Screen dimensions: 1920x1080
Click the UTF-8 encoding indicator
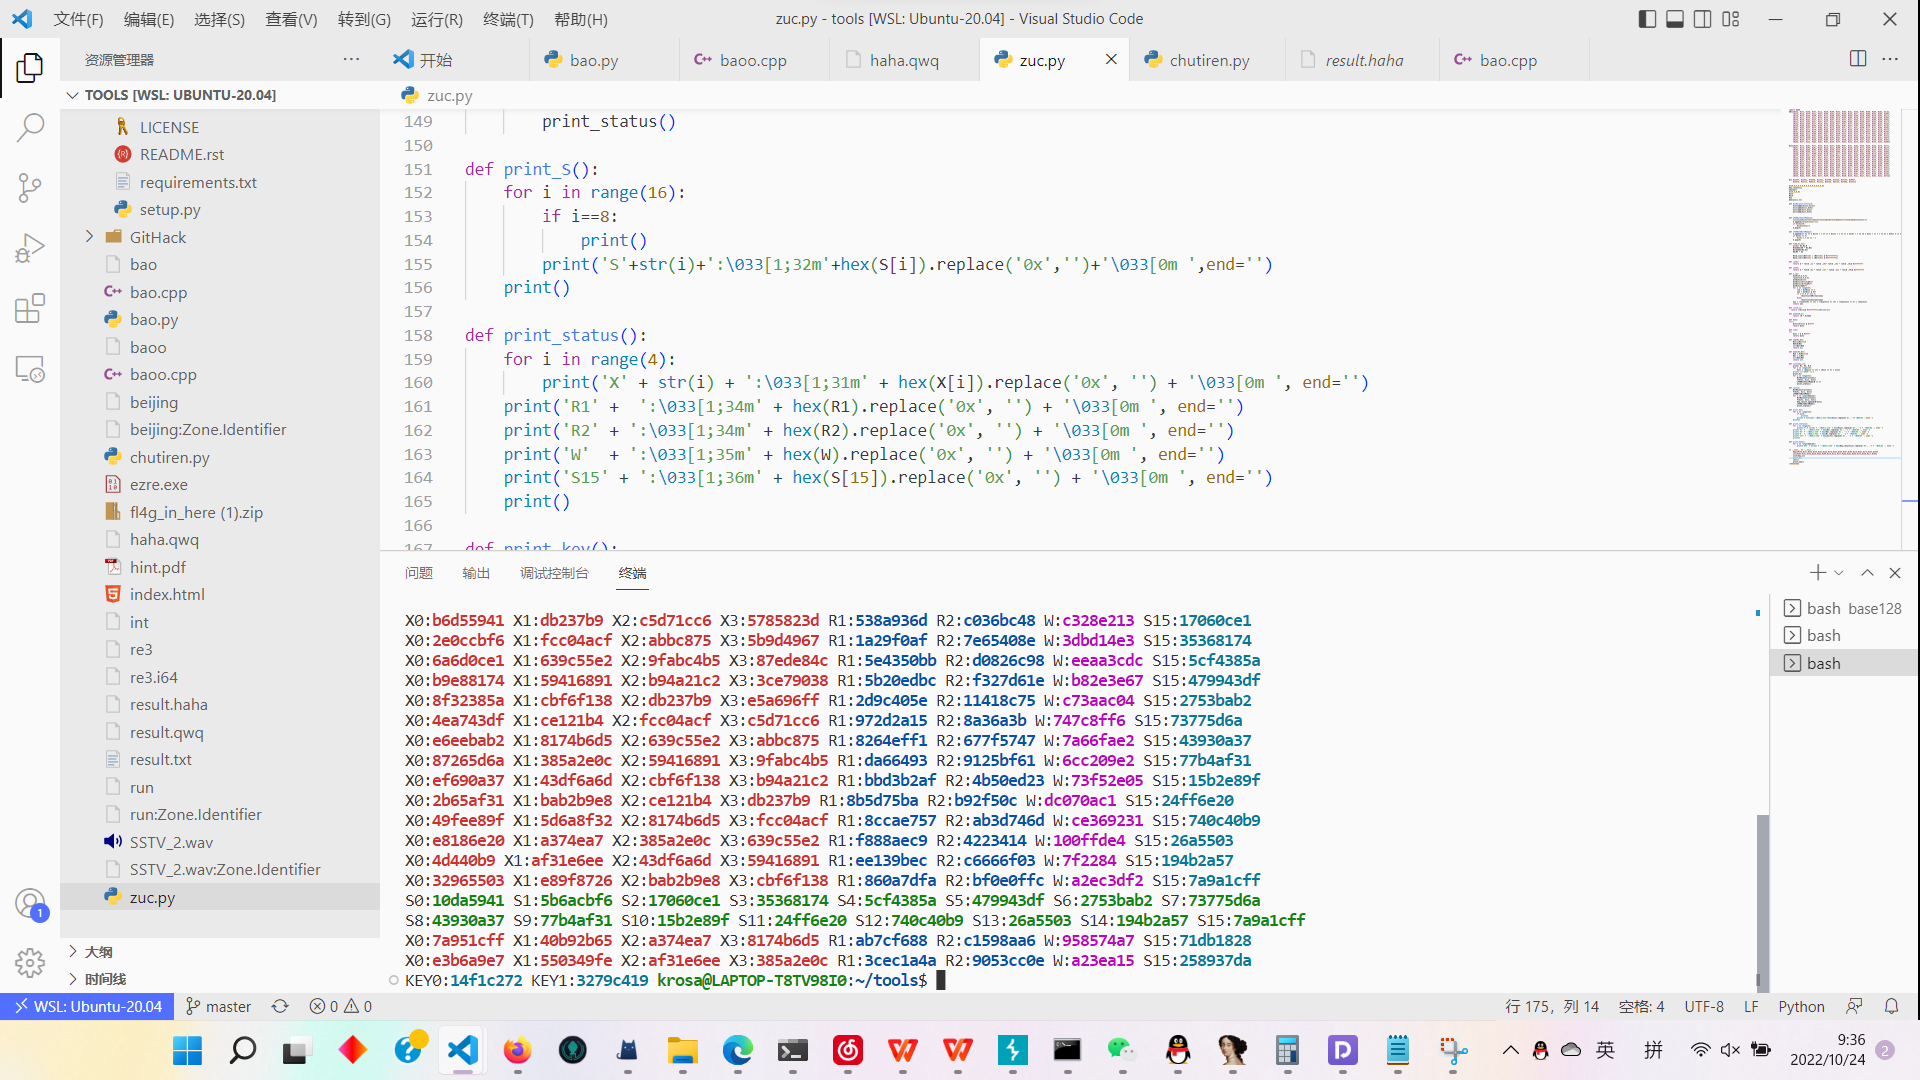coord(1703,1006)
